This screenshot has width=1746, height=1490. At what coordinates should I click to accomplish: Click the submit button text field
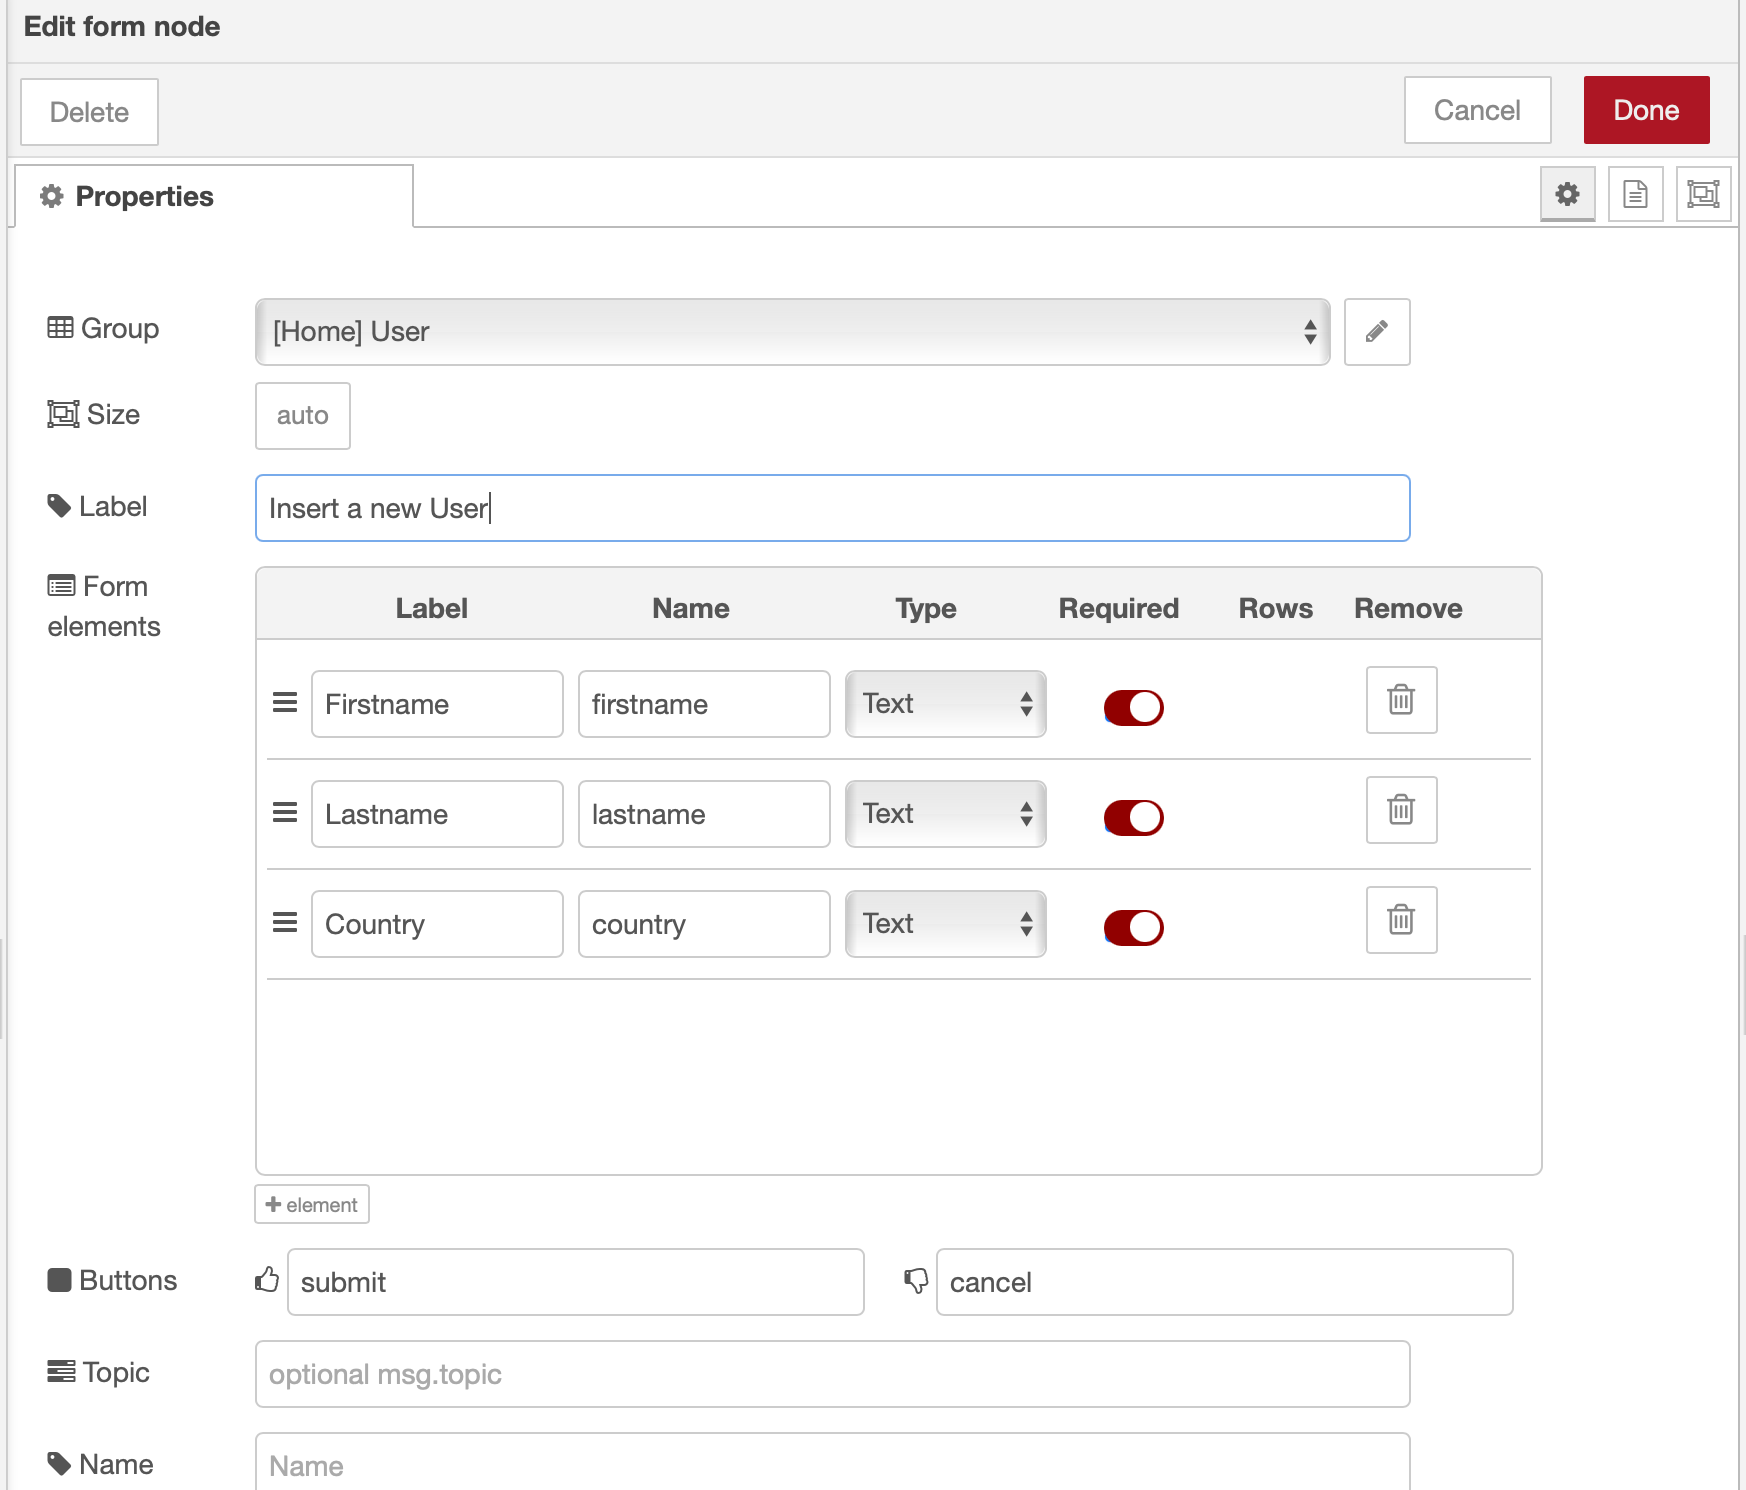(x=576, y=1282)
